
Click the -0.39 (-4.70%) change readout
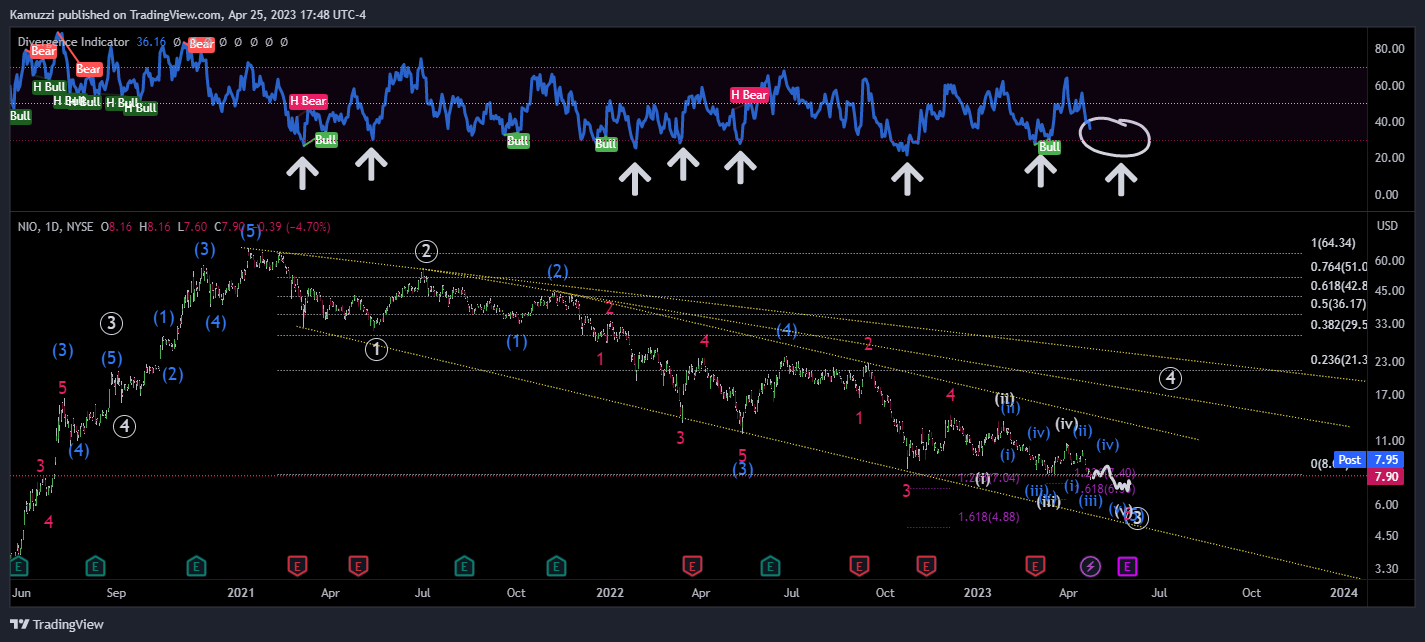point(292,227)
